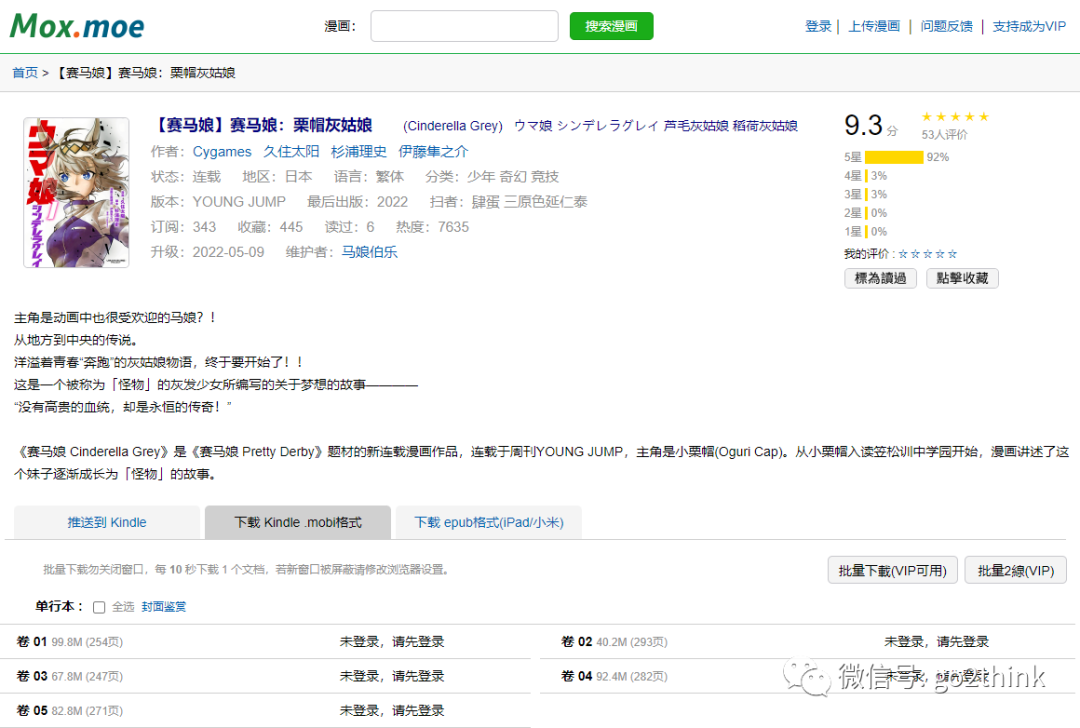Open the 问题反馈 feedback link

946,26
